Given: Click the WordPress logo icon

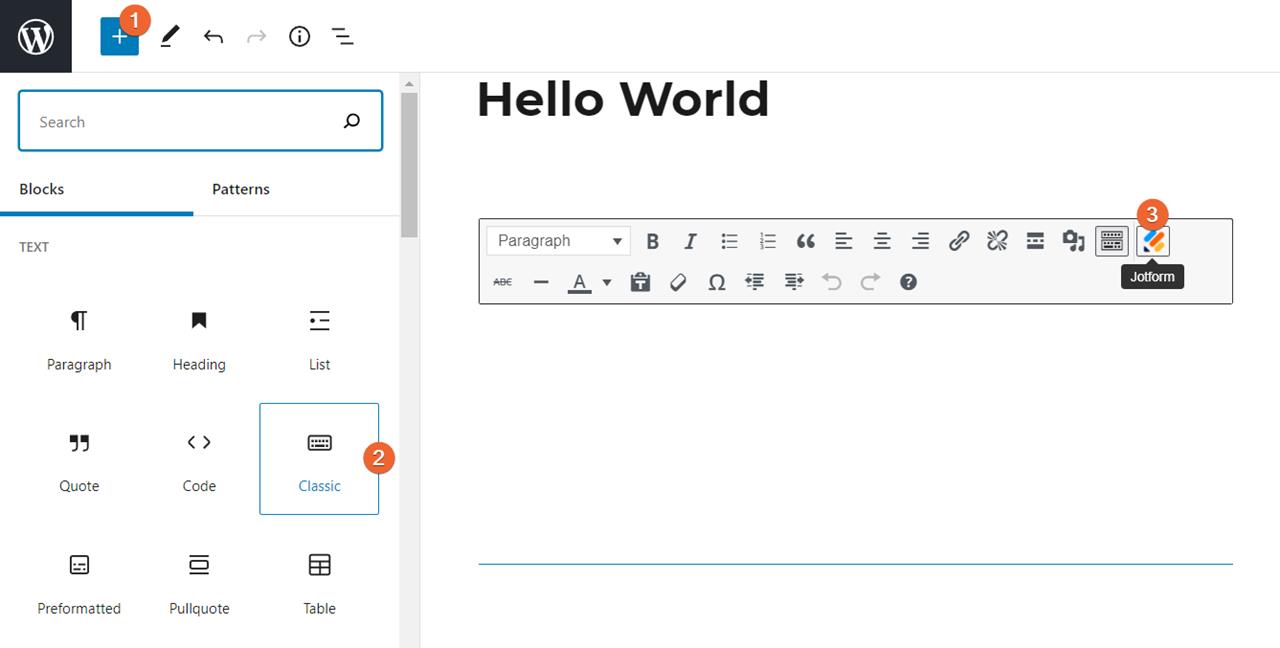Looking at the screenshot, I should click(36, 36).
